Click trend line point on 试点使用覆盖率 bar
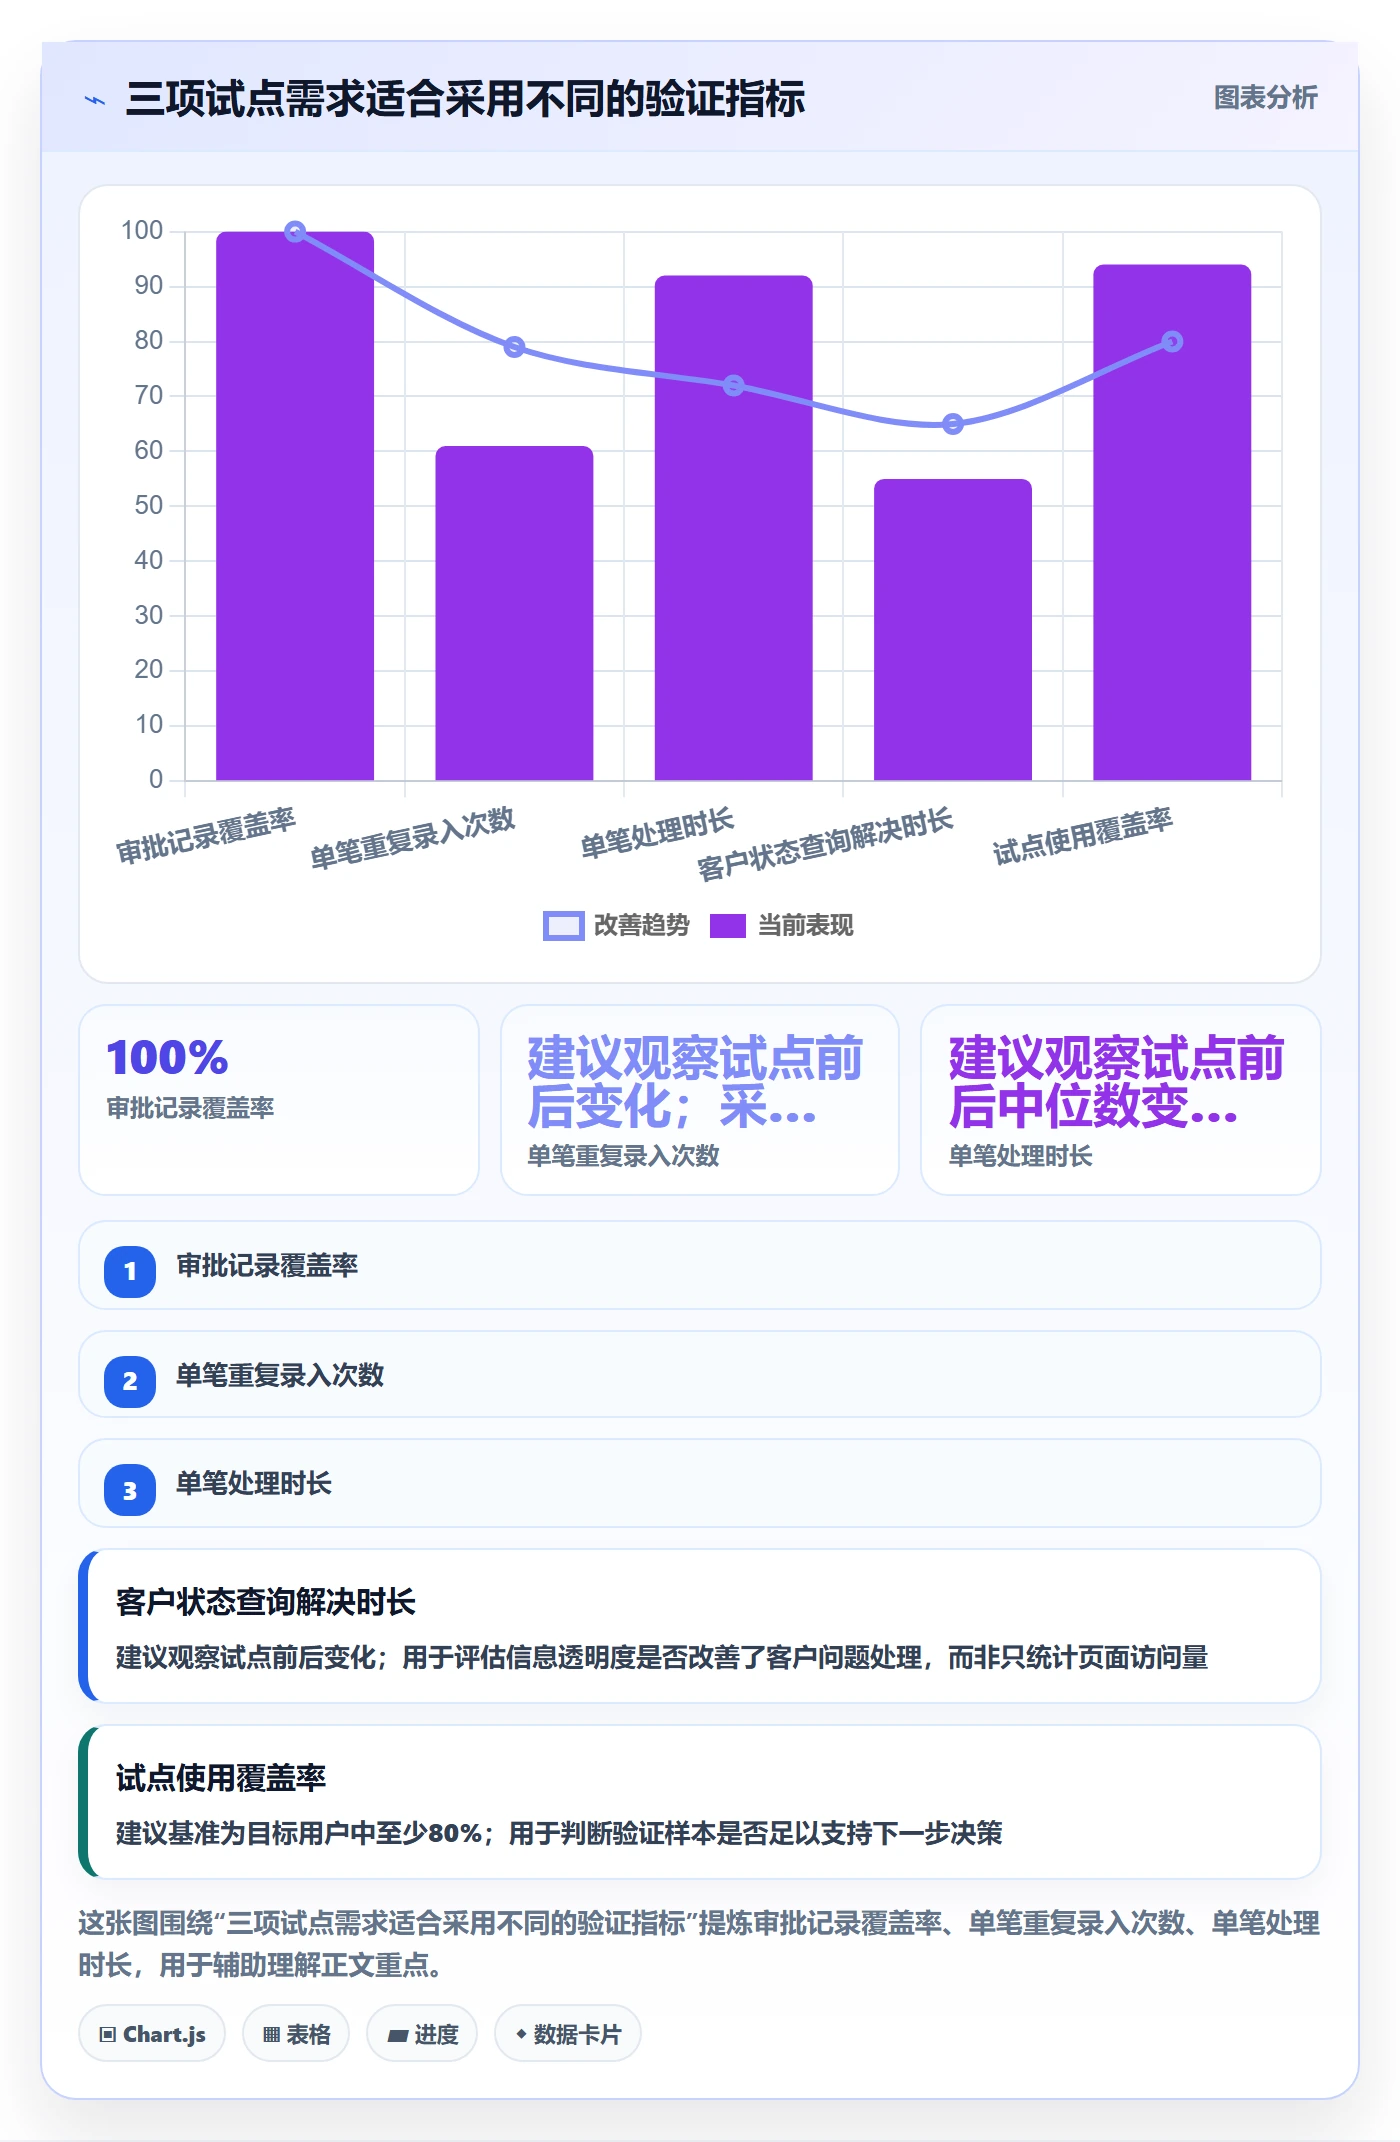Screen dimensions: 1400x2142 point(1172,342)
